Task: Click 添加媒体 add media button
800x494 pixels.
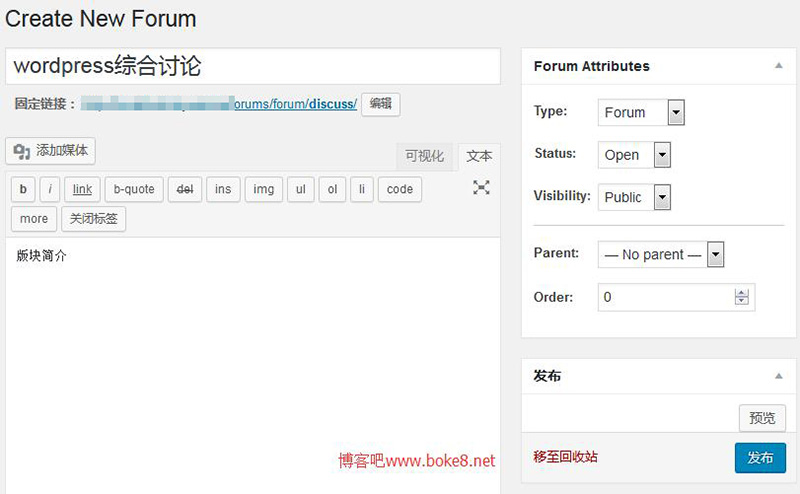Action: (x=51, y=151)
